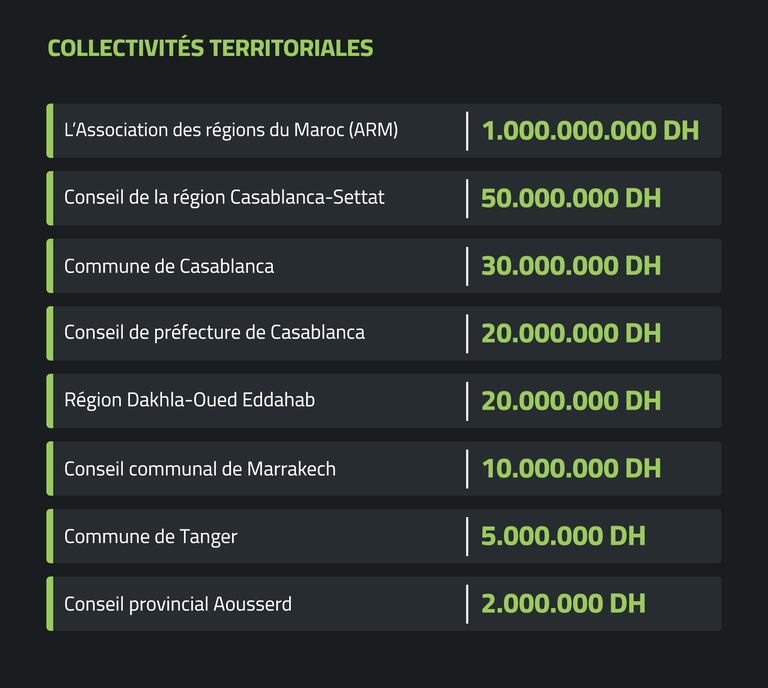The width and height of the screenshot is (768, 688).
Task: Click the 50.000.000 DH amount
Action: (x=571, y=198)
